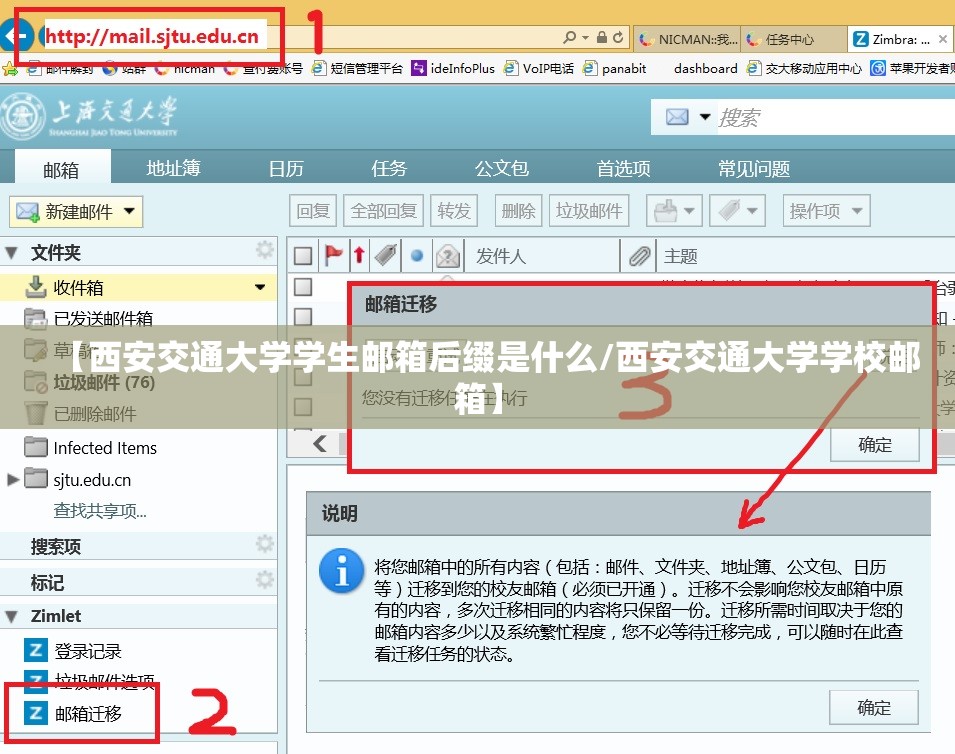Sort by the read status dot column
The height and width of the screenshot is (754, 955).
point(417,256)
